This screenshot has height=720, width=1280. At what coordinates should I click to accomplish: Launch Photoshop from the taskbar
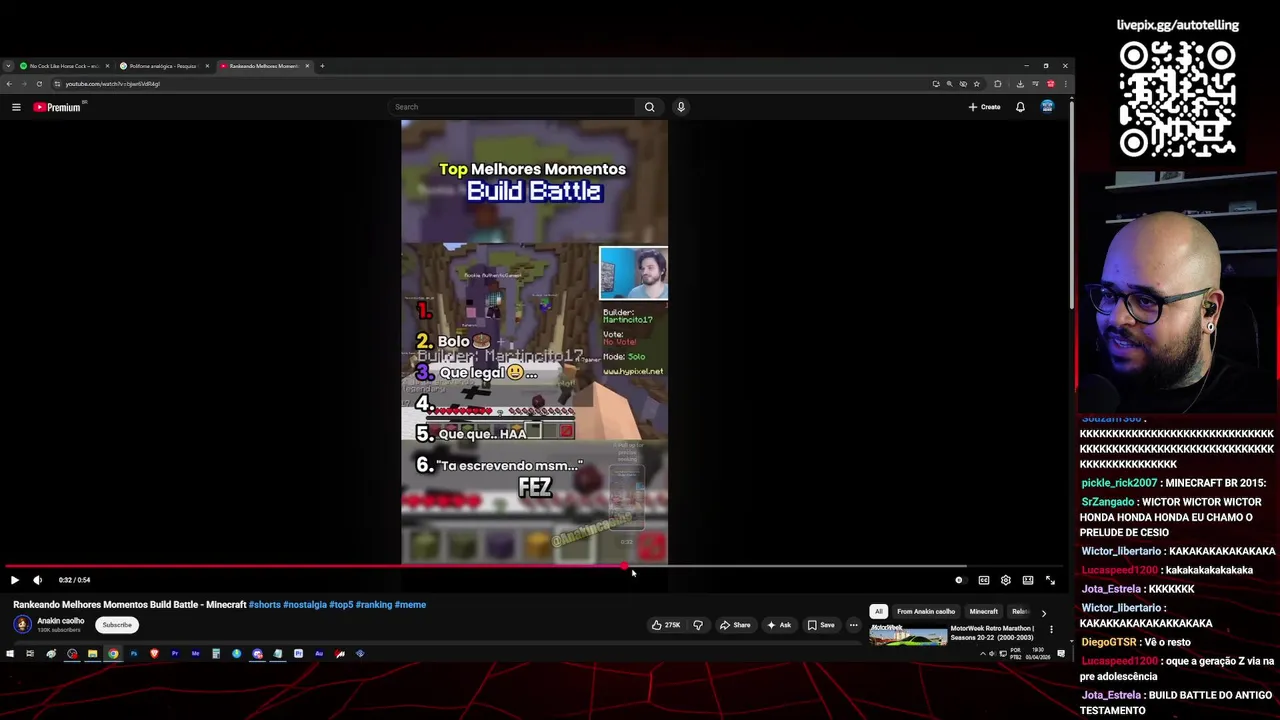coord(134,654)
